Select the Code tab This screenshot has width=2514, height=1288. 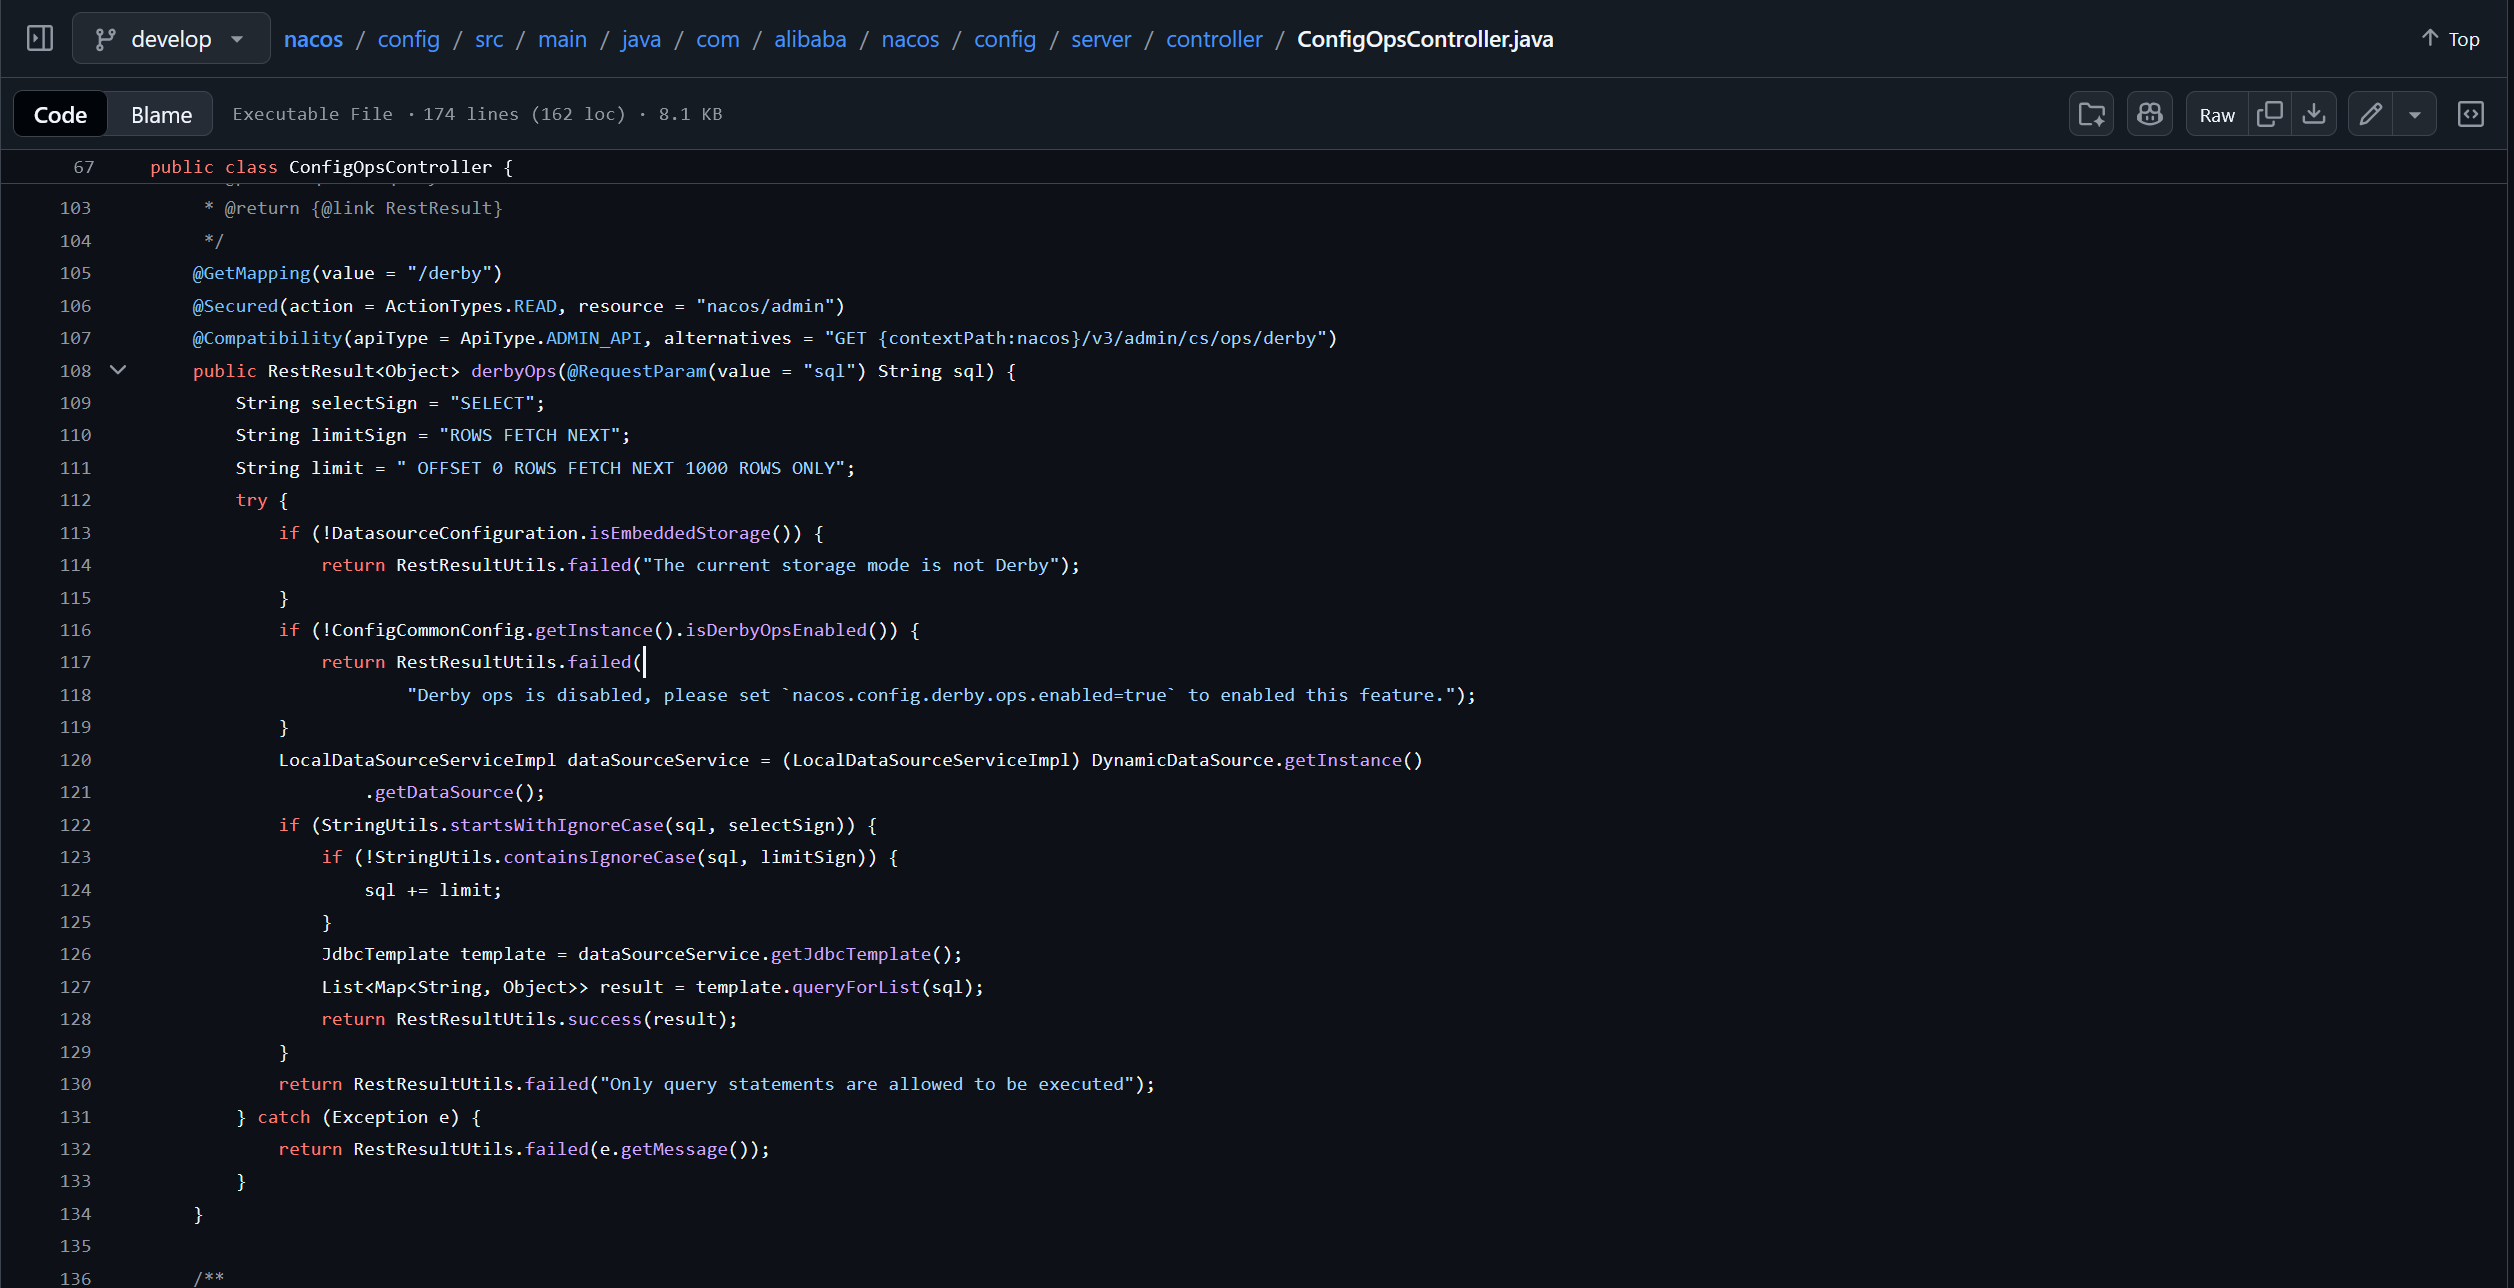click(60, 115)
